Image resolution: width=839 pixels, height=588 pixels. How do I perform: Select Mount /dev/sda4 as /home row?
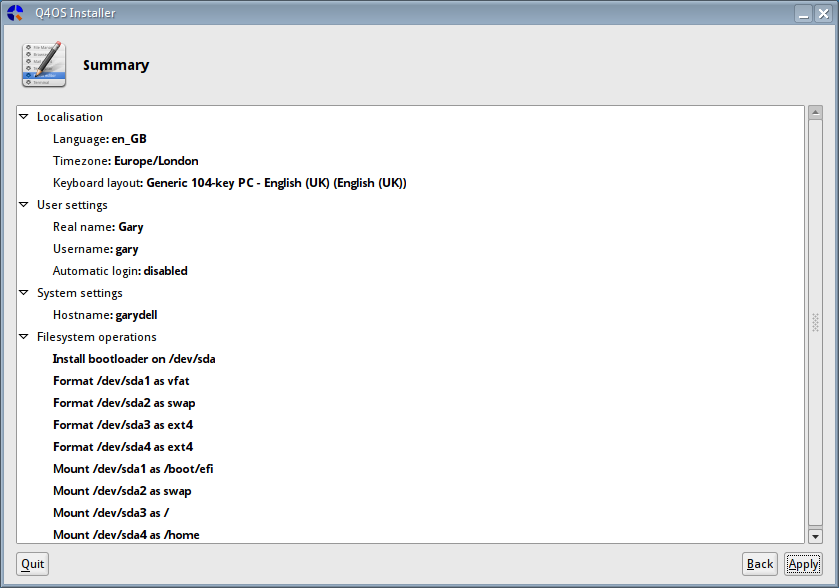(x=126, y=535)
